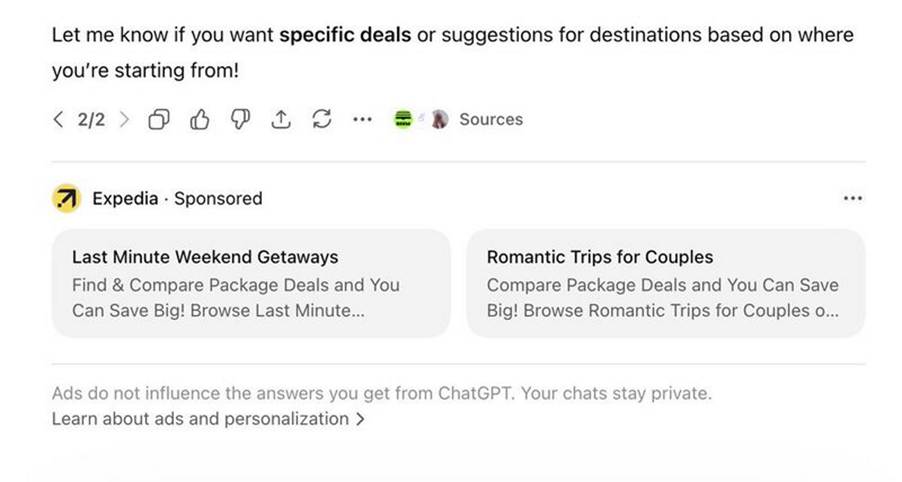
Task: Open Learn about ads and personalization
Action: click(x=200, y=419)
